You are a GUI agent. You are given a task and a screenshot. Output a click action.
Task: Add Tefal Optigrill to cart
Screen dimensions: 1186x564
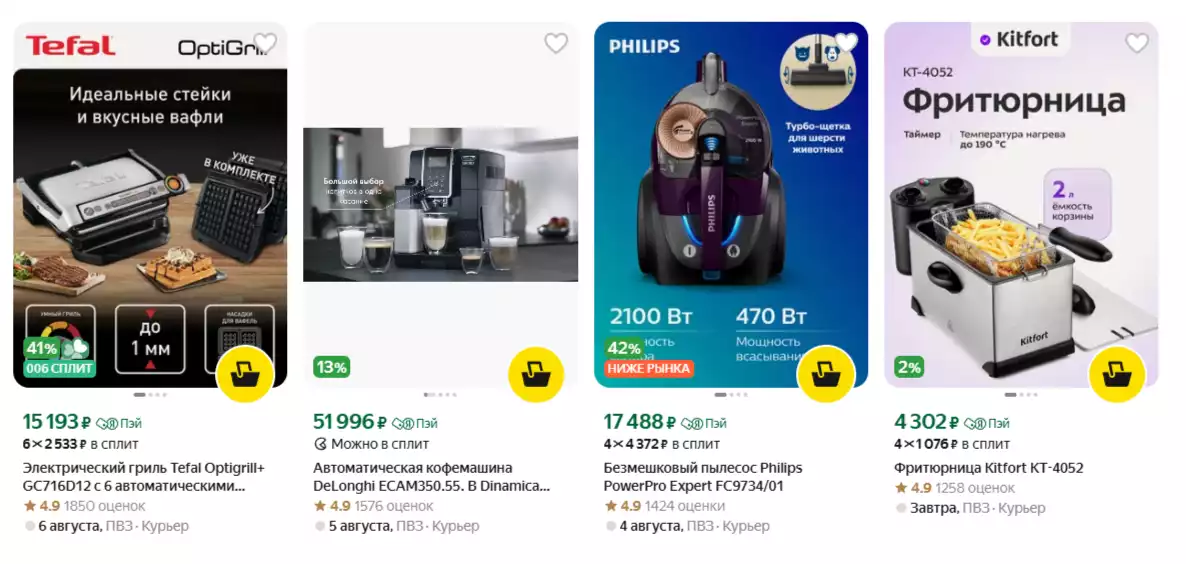[245, 373]
